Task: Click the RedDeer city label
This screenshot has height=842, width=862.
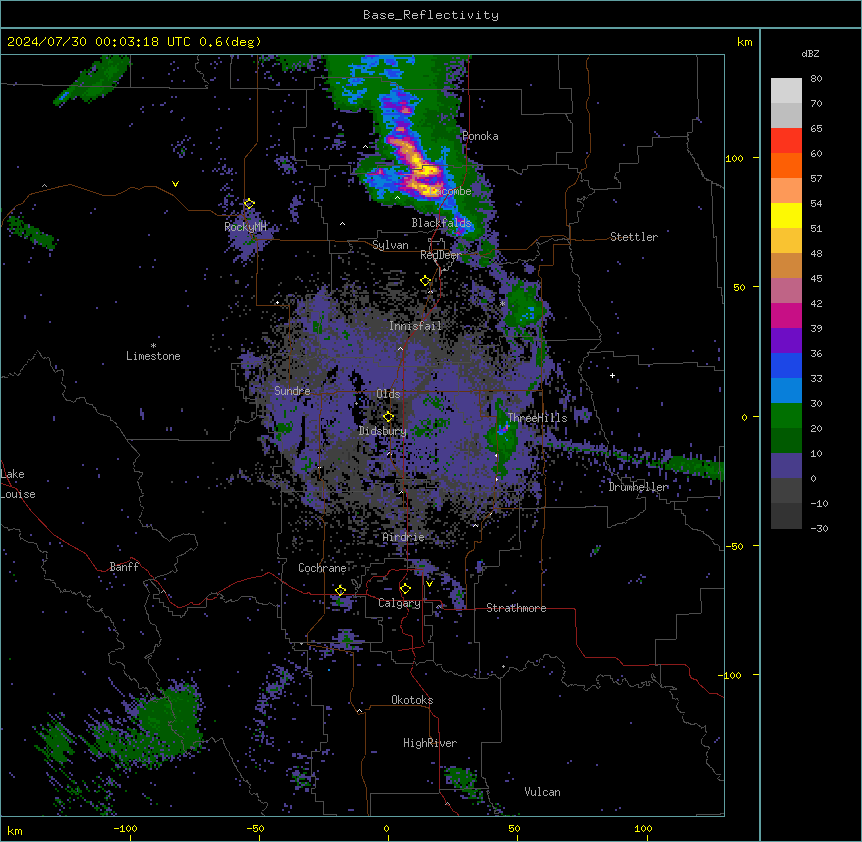Action: pos(441,255)
